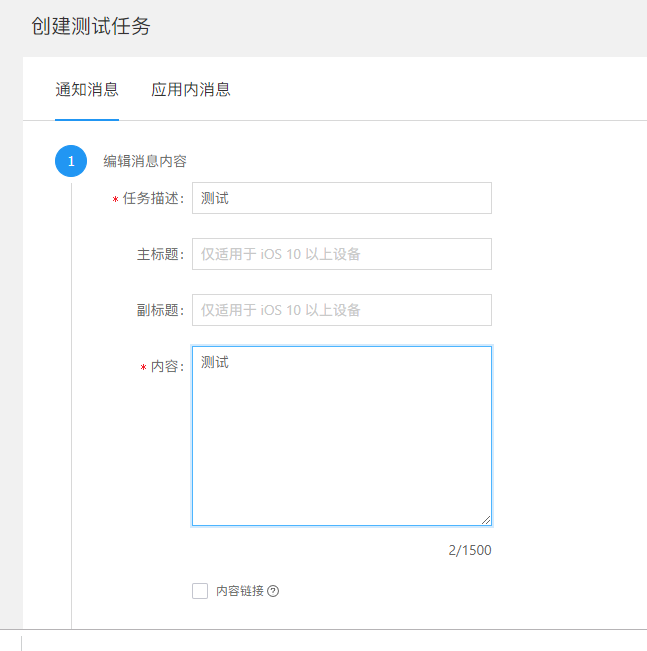Click the red required asterisk by 内容

click(x=143, y=367)
